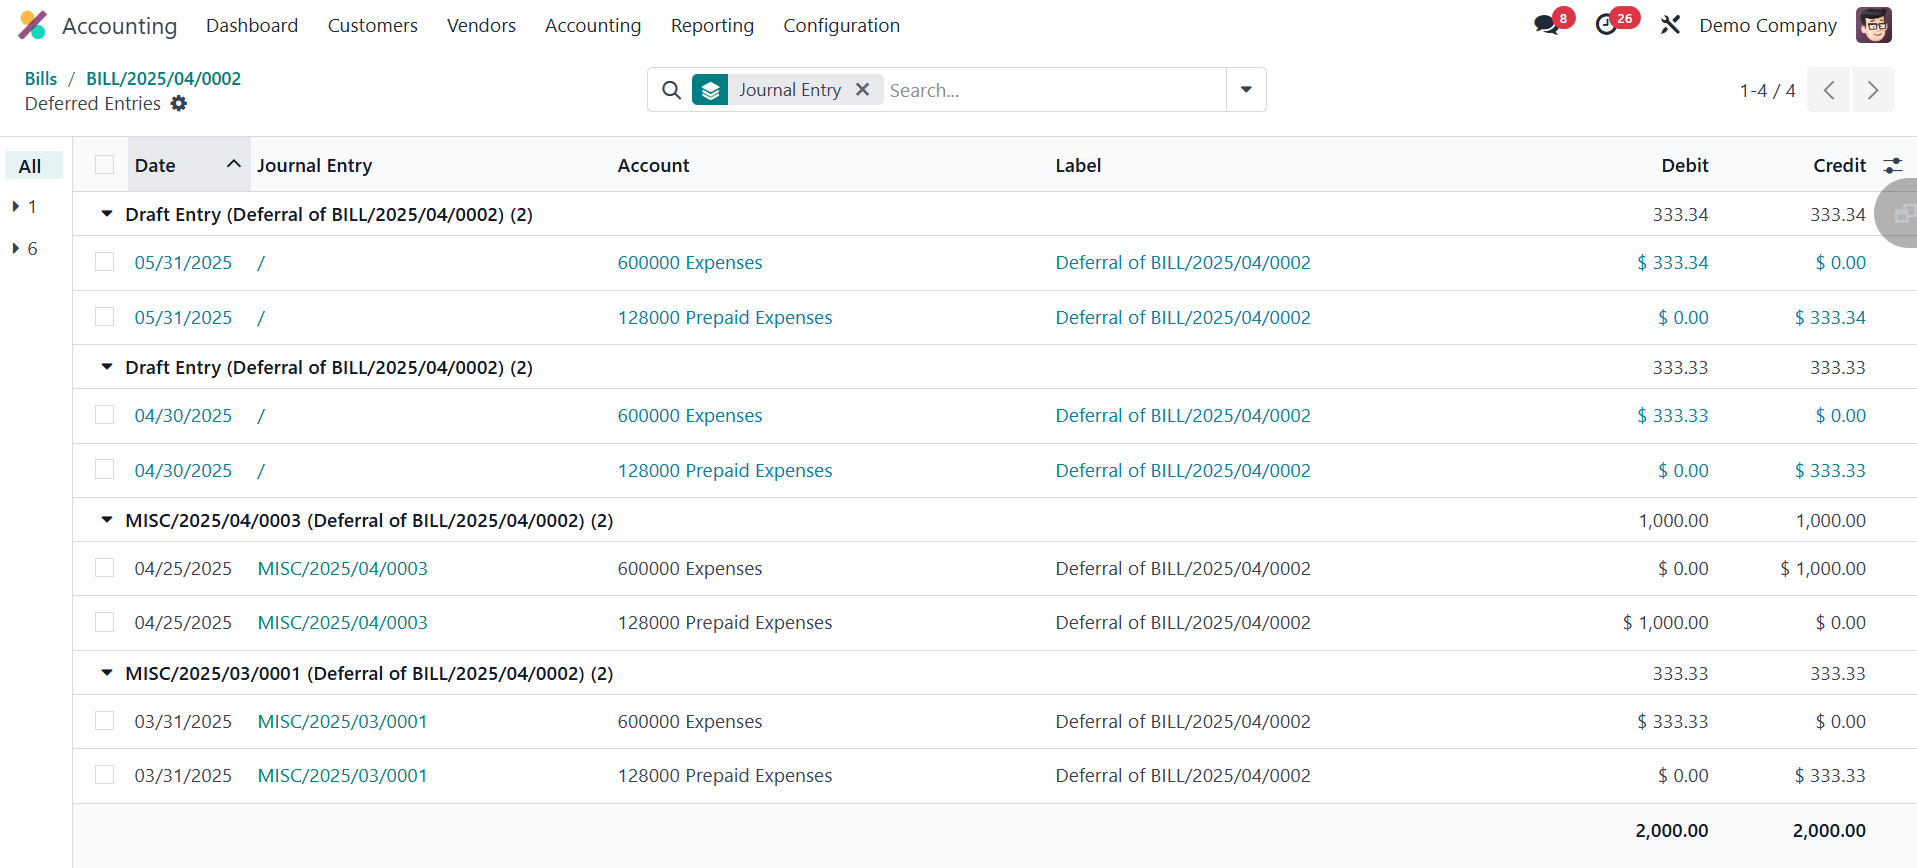The width and height of the screenshot is (1917, 868).
Task: Click in the Search input field
Action: 1050,90
